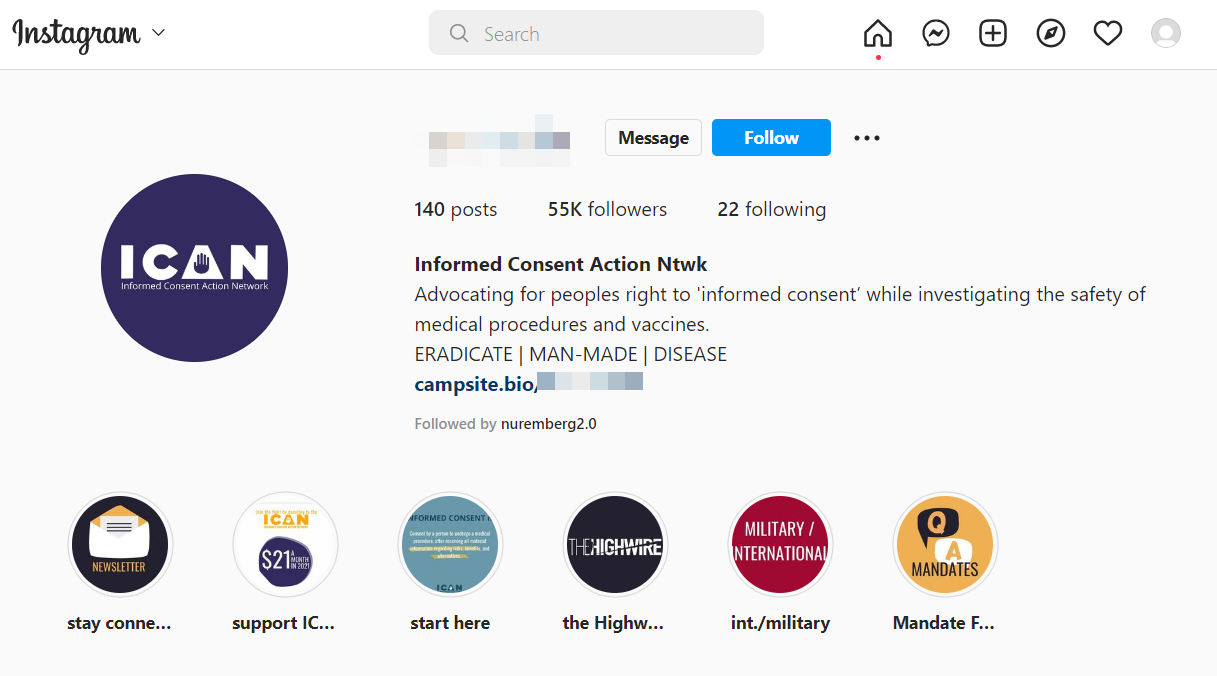Follow the ICAN account
The image size is (1217, 676).
point(770,138)
